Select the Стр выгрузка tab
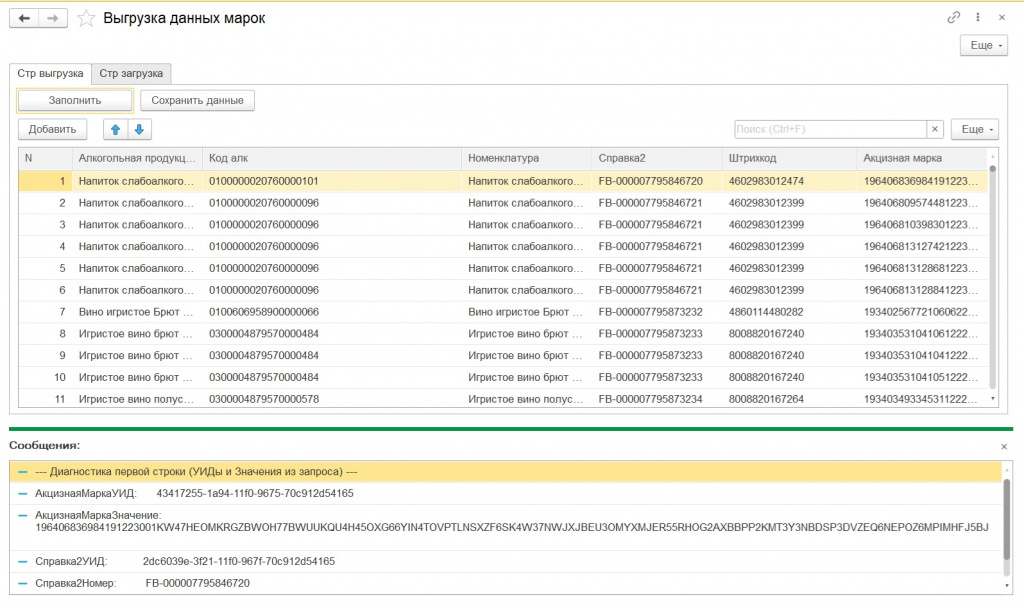This screenshot has height=606, width=1024. point(50,73)
